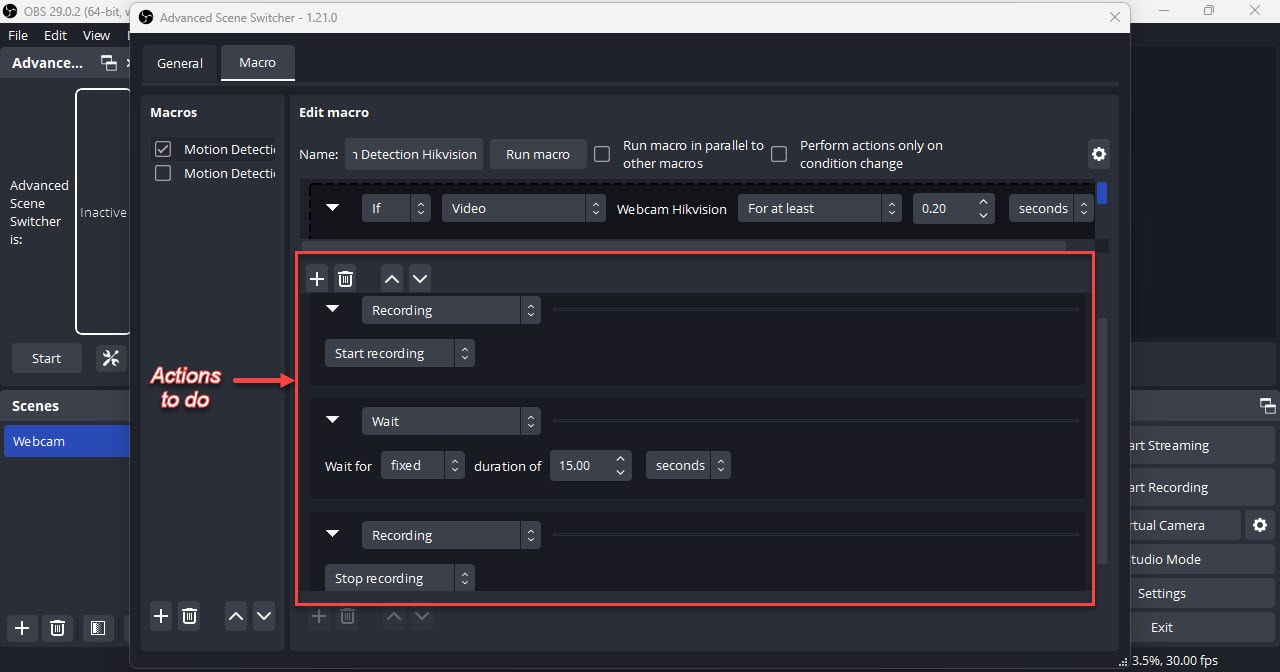Toggle OBS Studio Mode
Image resolution: width=1280 pixels, height=672 pixels.
click(1203, 559)
